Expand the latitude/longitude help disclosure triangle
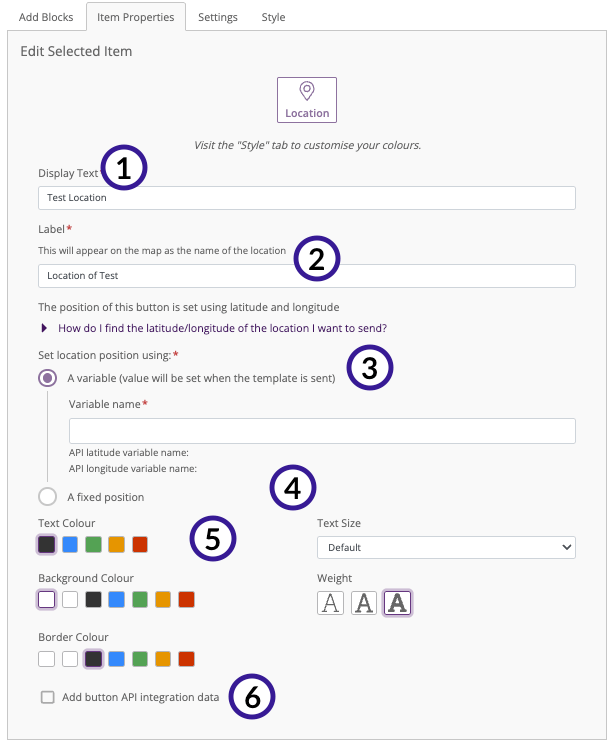 pos(44,328)
